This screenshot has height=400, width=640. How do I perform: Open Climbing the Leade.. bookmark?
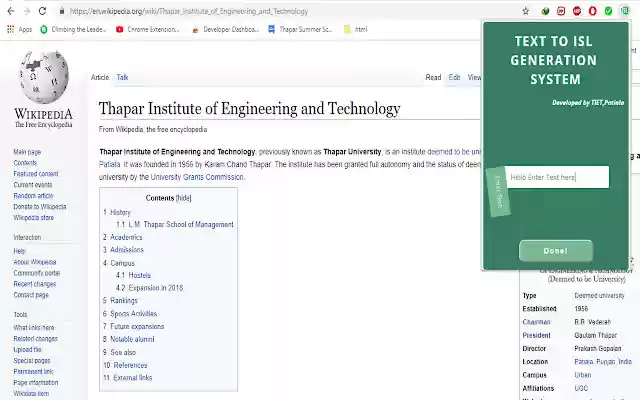click(x=73, y=29)
